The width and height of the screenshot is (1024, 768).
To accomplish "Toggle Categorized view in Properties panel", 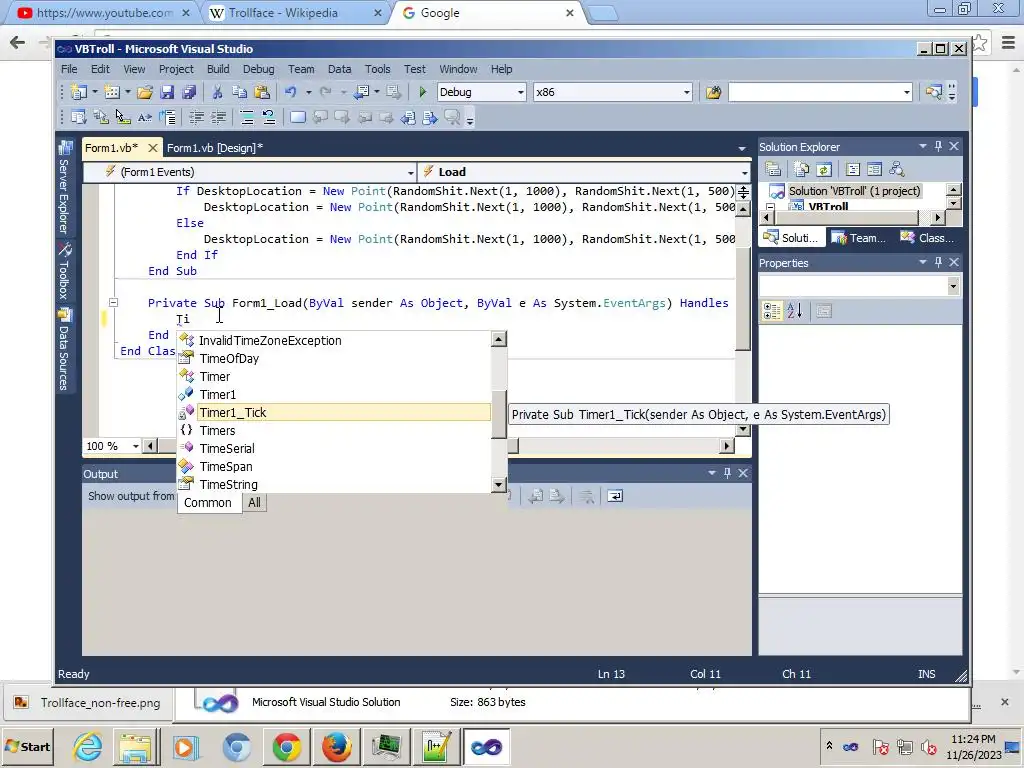I will pos(772,312).
